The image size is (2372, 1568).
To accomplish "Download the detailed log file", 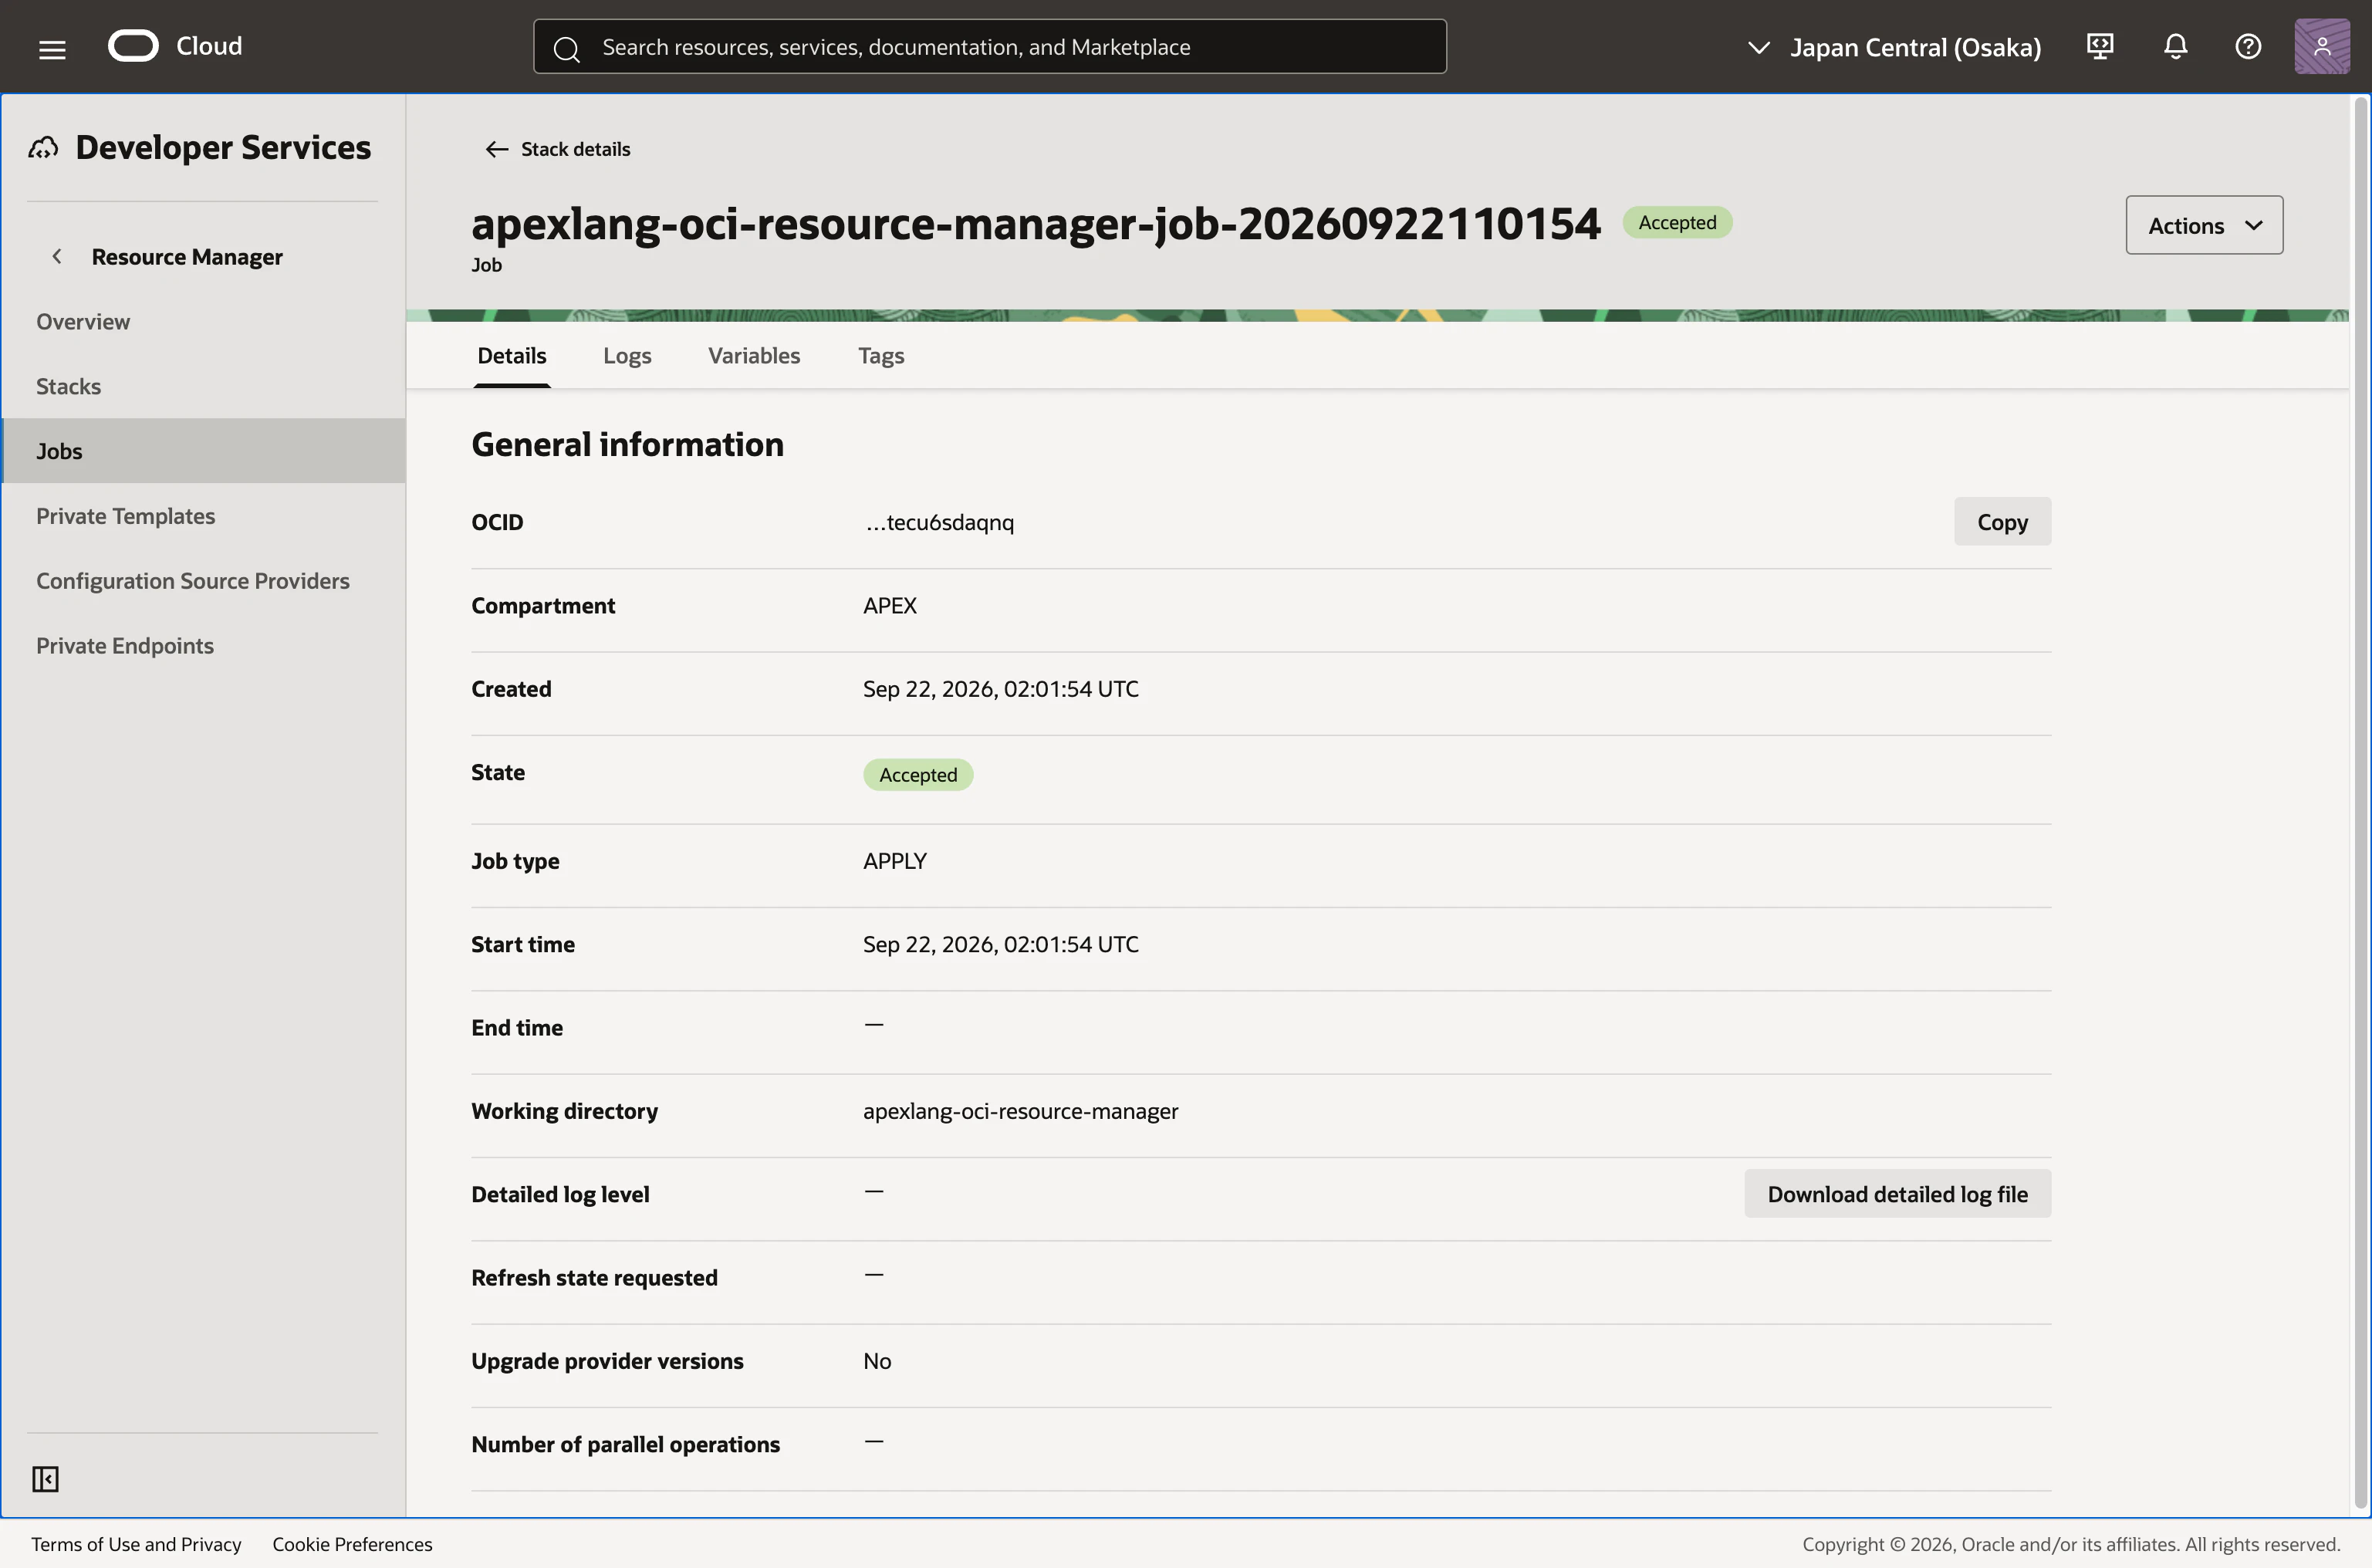I will pos(1897,1194).
